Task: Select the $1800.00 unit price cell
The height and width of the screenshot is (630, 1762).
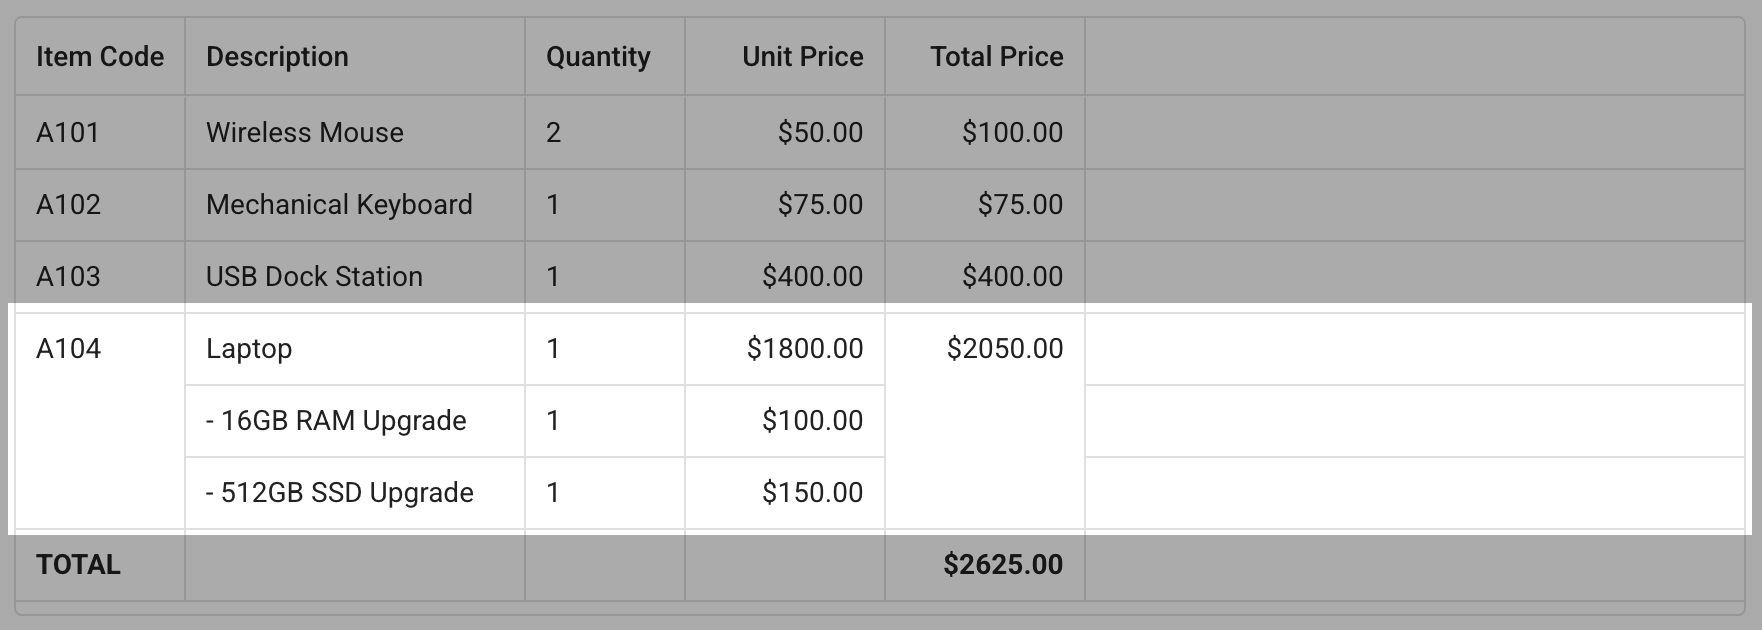Action: 804,349
